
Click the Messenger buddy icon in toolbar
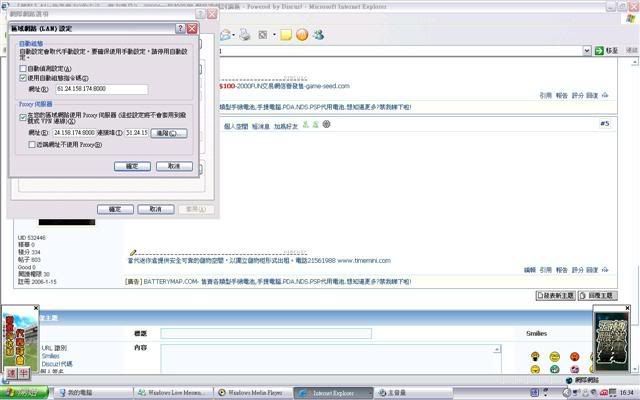point(318,34)
